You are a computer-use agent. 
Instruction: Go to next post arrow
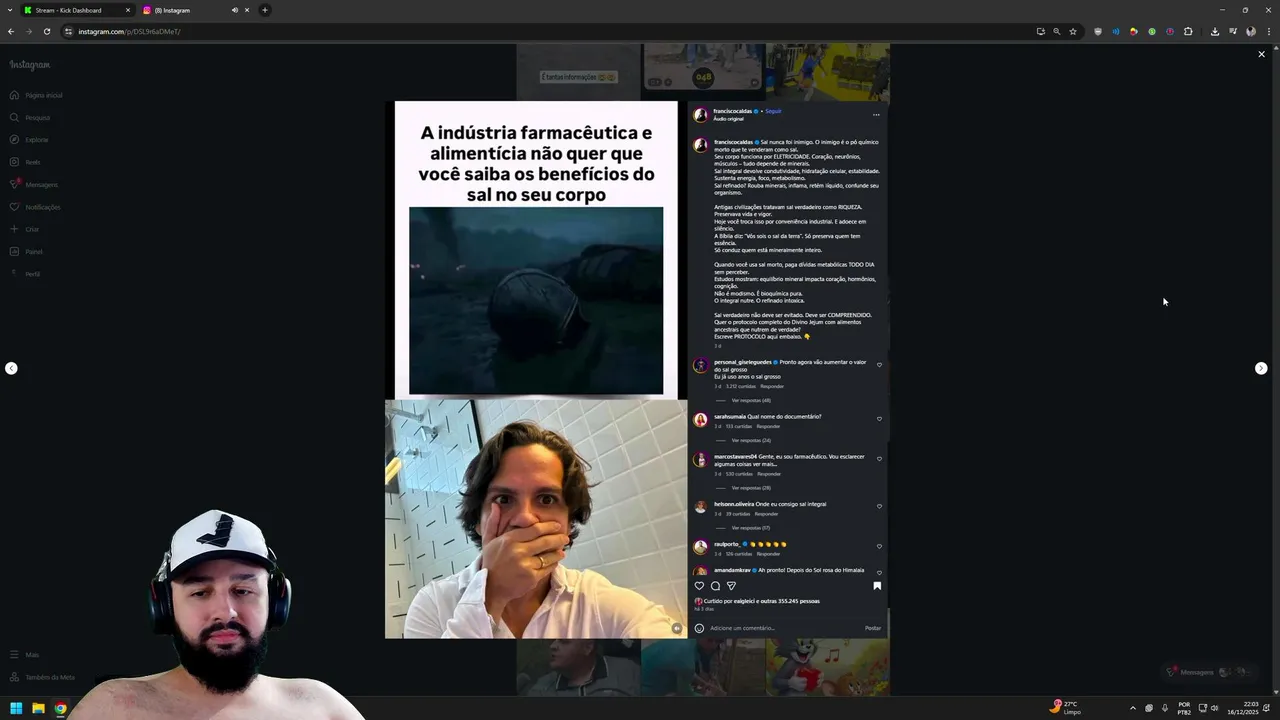pos(1261,368)
